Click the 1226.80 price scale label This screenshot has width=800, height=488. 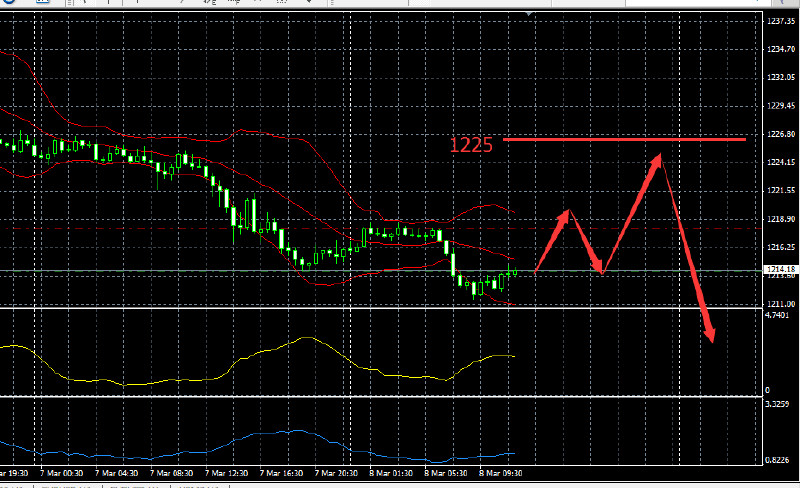click(x=780, y=134)
